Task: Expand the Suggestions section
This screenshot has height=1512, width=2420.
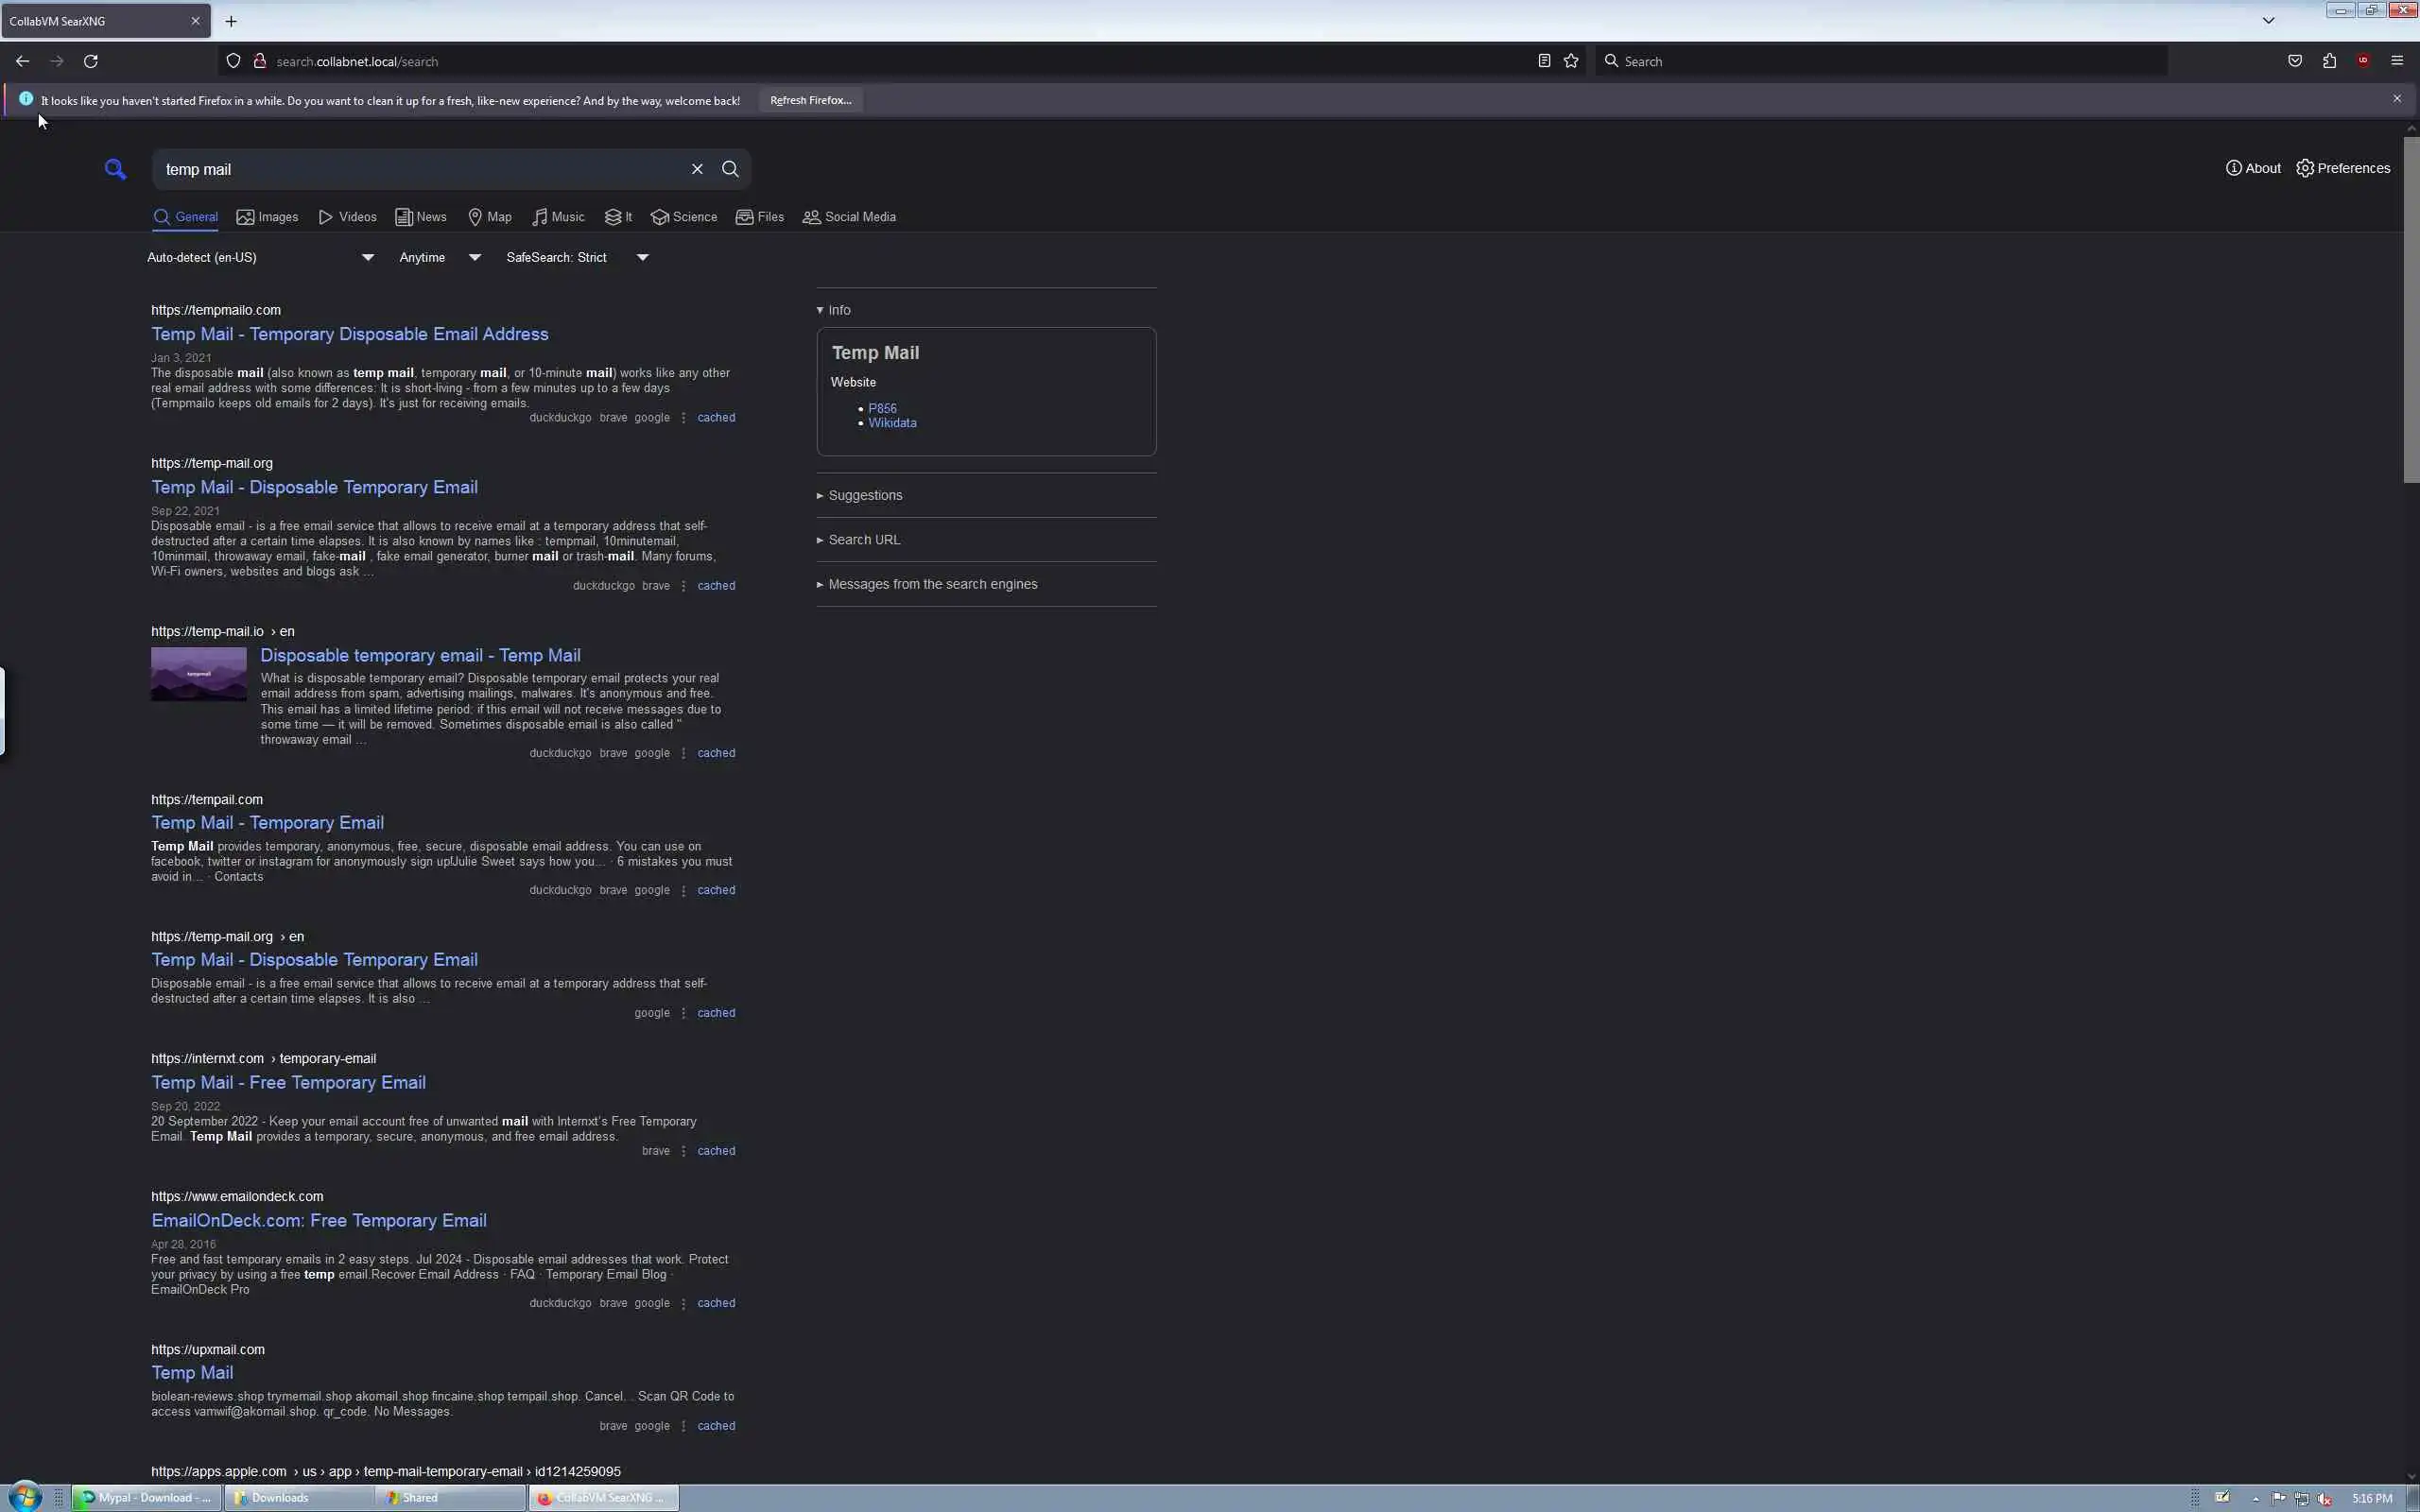Action: tap(864, 495)
